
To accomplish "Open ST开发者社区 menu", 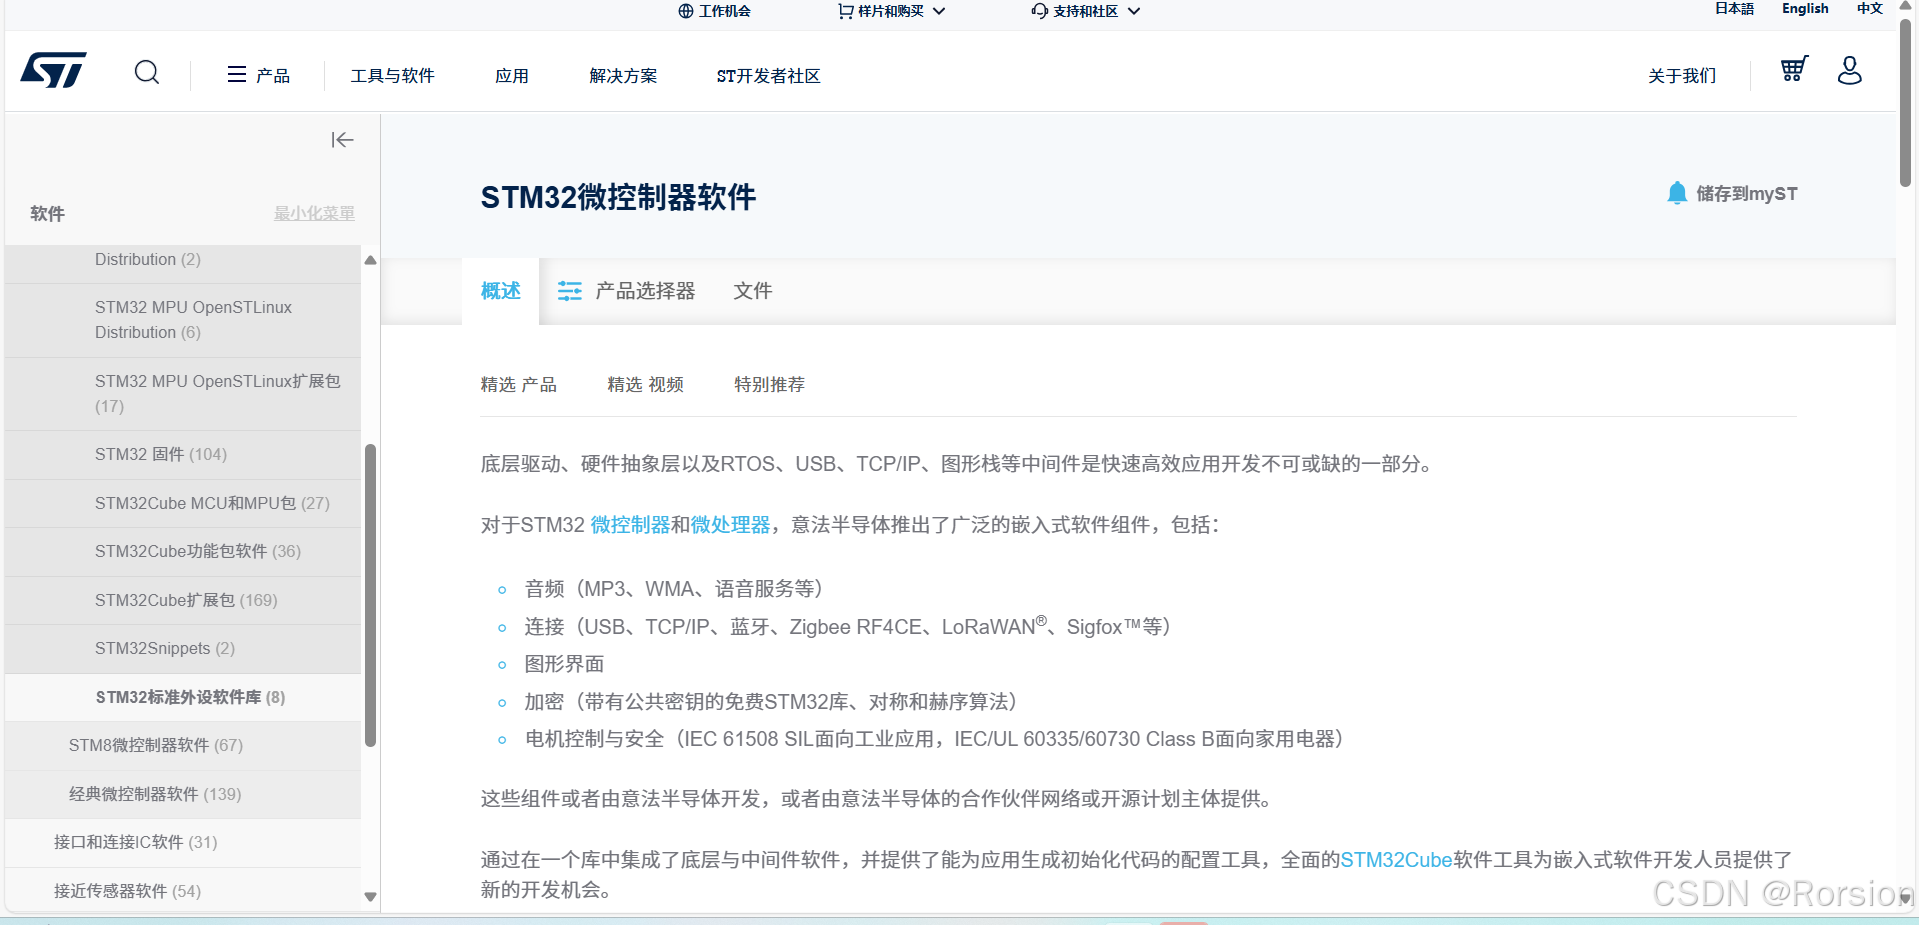I will pos(768,76).
